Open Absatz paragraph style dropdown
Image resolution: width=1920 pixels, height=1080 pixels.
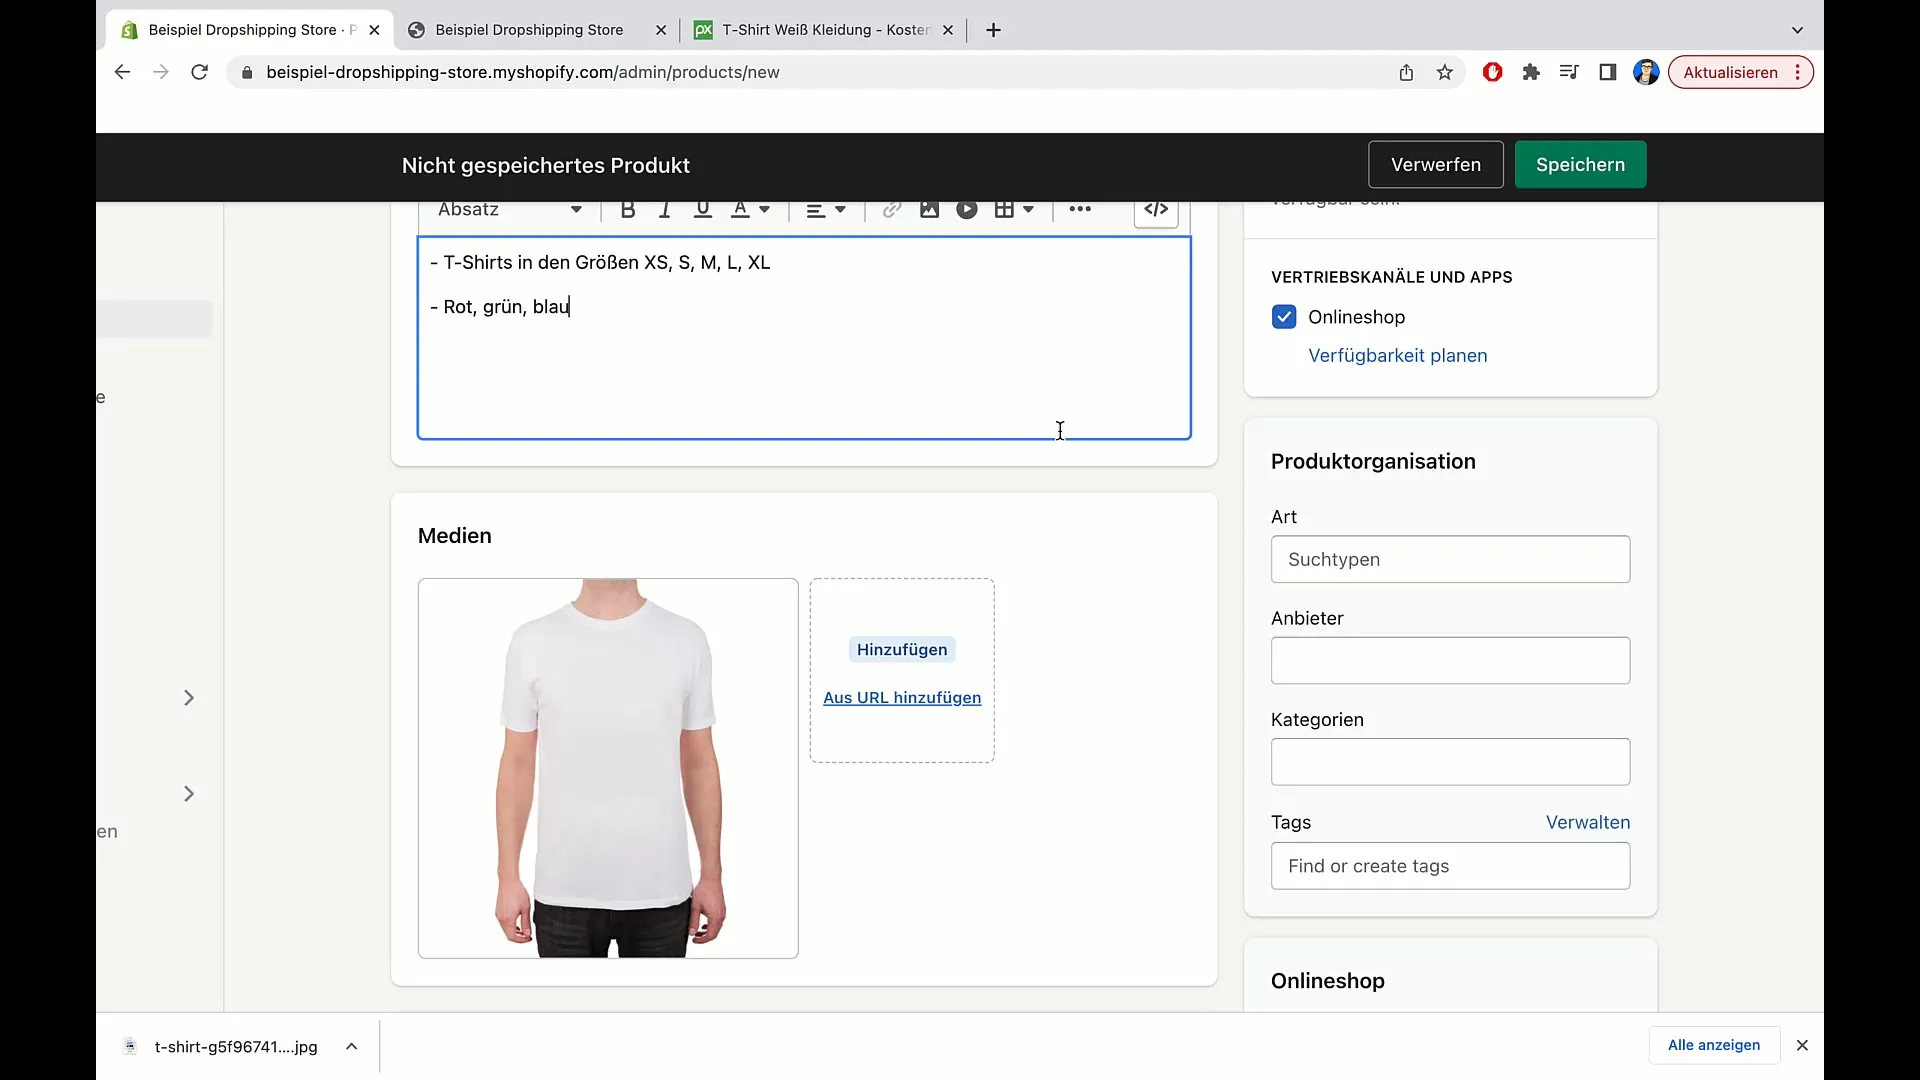click(509, 210)
